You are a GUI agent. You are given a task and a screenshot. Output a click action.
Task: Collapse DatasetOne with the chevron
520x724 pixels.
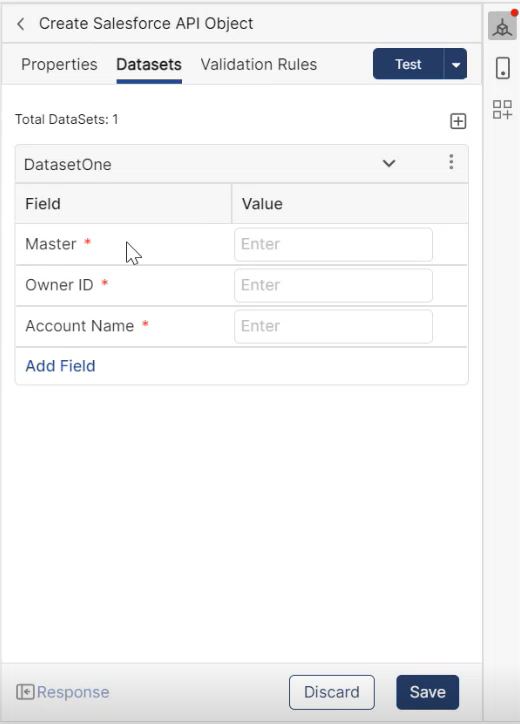pos(389,163)
